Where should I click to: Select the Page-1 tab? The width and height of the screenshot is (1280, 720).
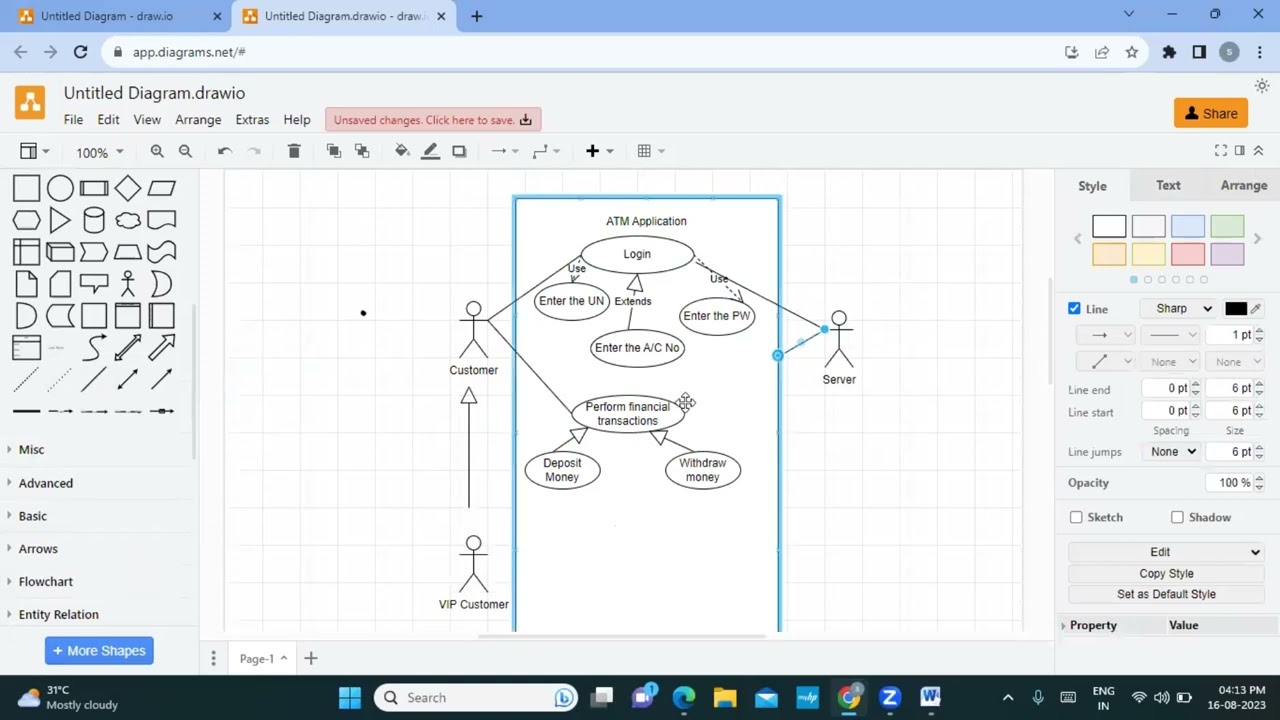coord(263,658)
